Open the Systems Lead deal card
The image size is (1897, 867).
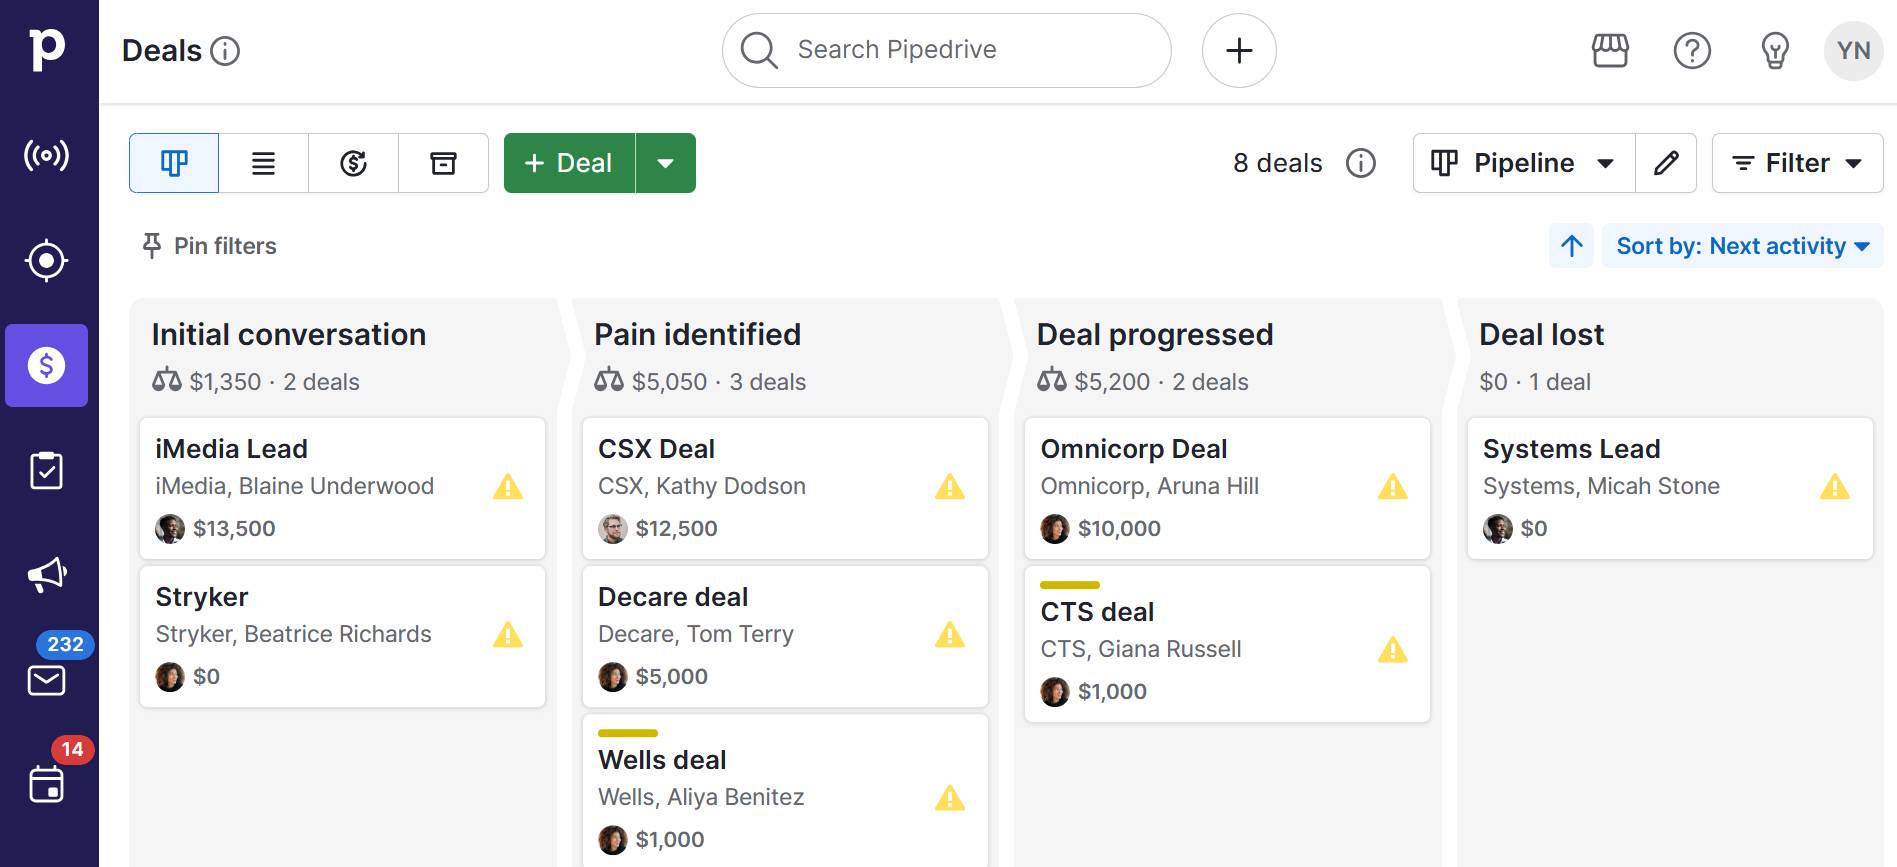[x=1670, y=488]
